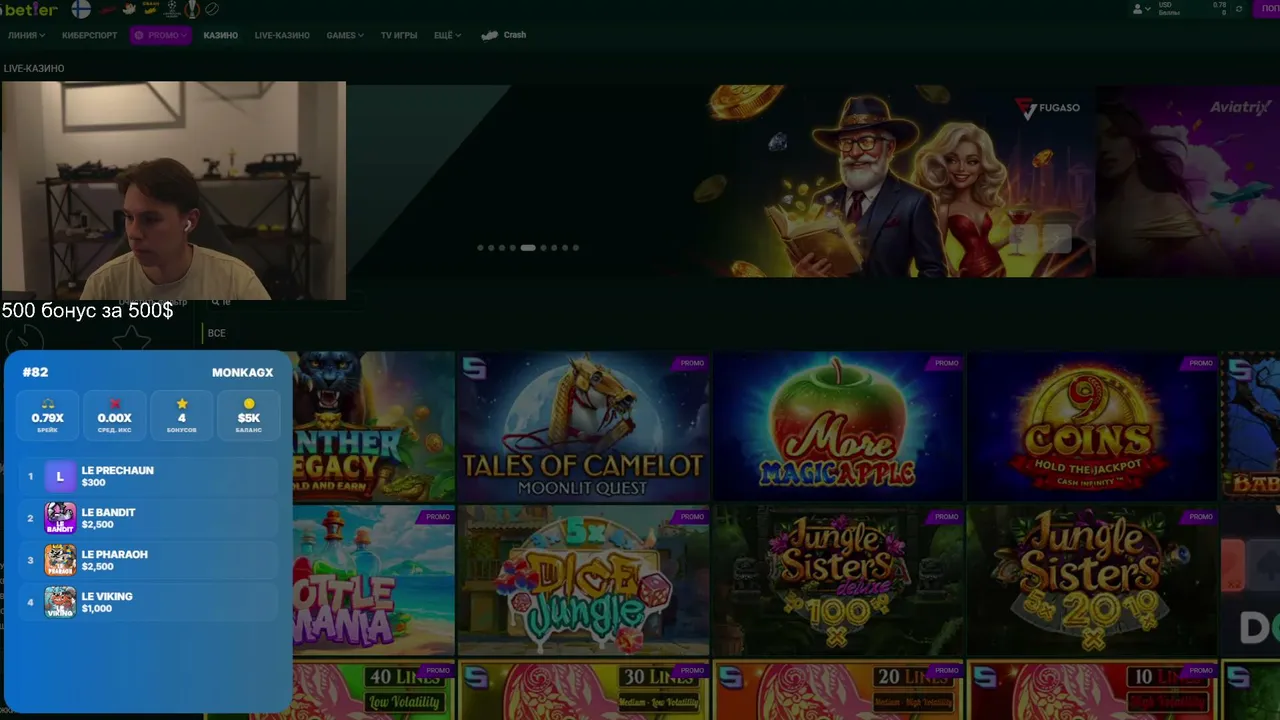Open the 30 Lines slot tile

(583, 690)
